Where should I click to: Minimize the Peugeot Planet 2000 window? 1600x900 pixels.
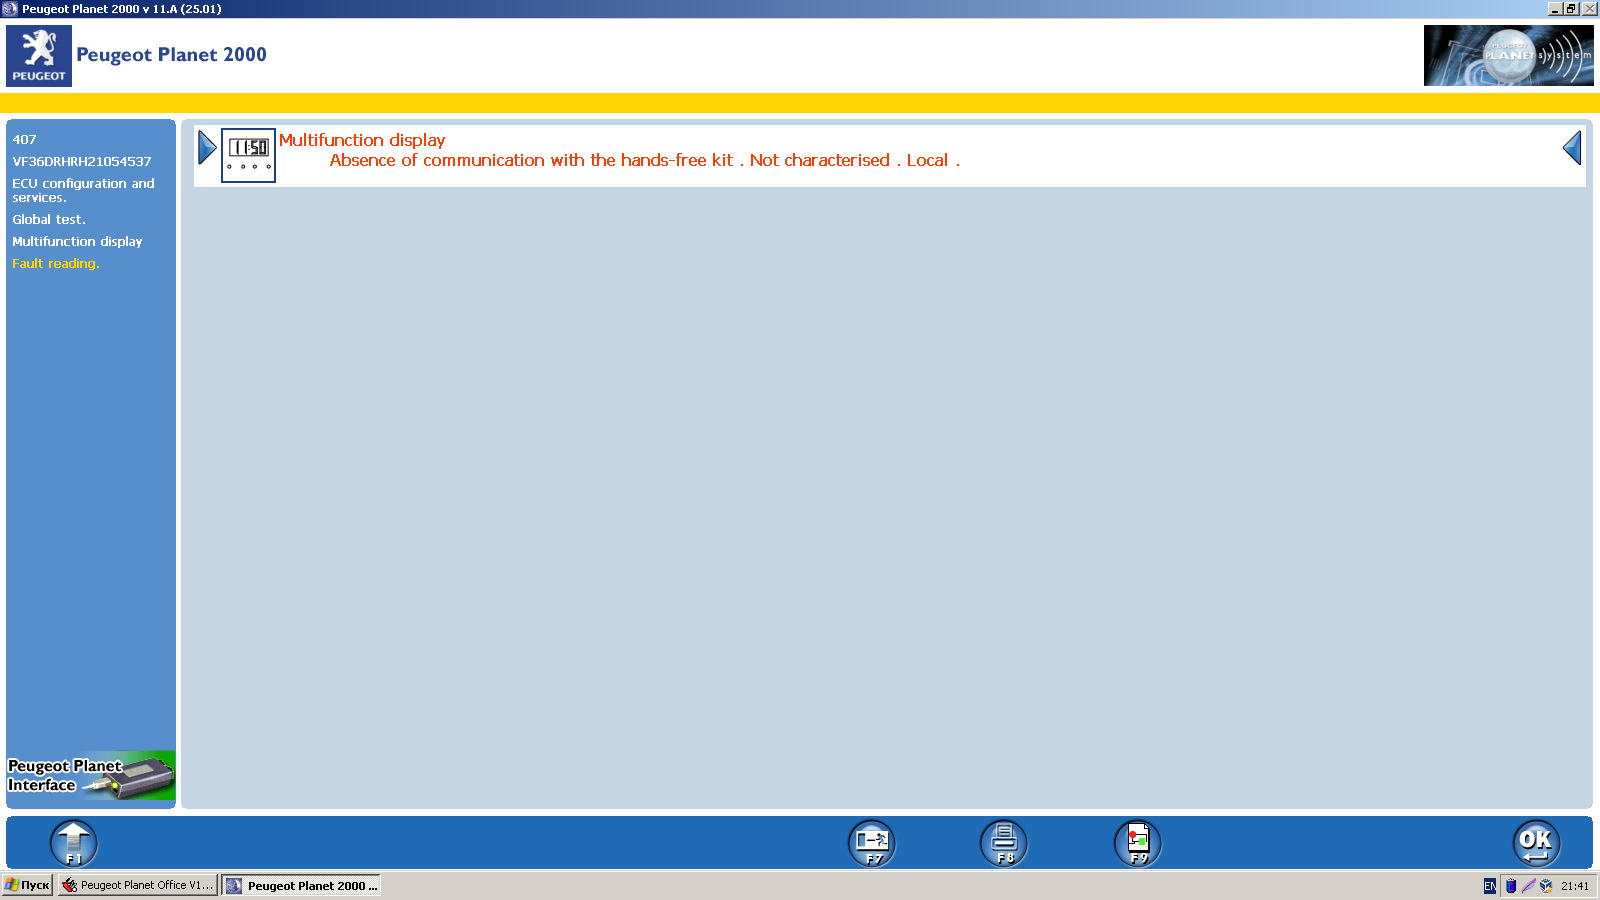1555,9
